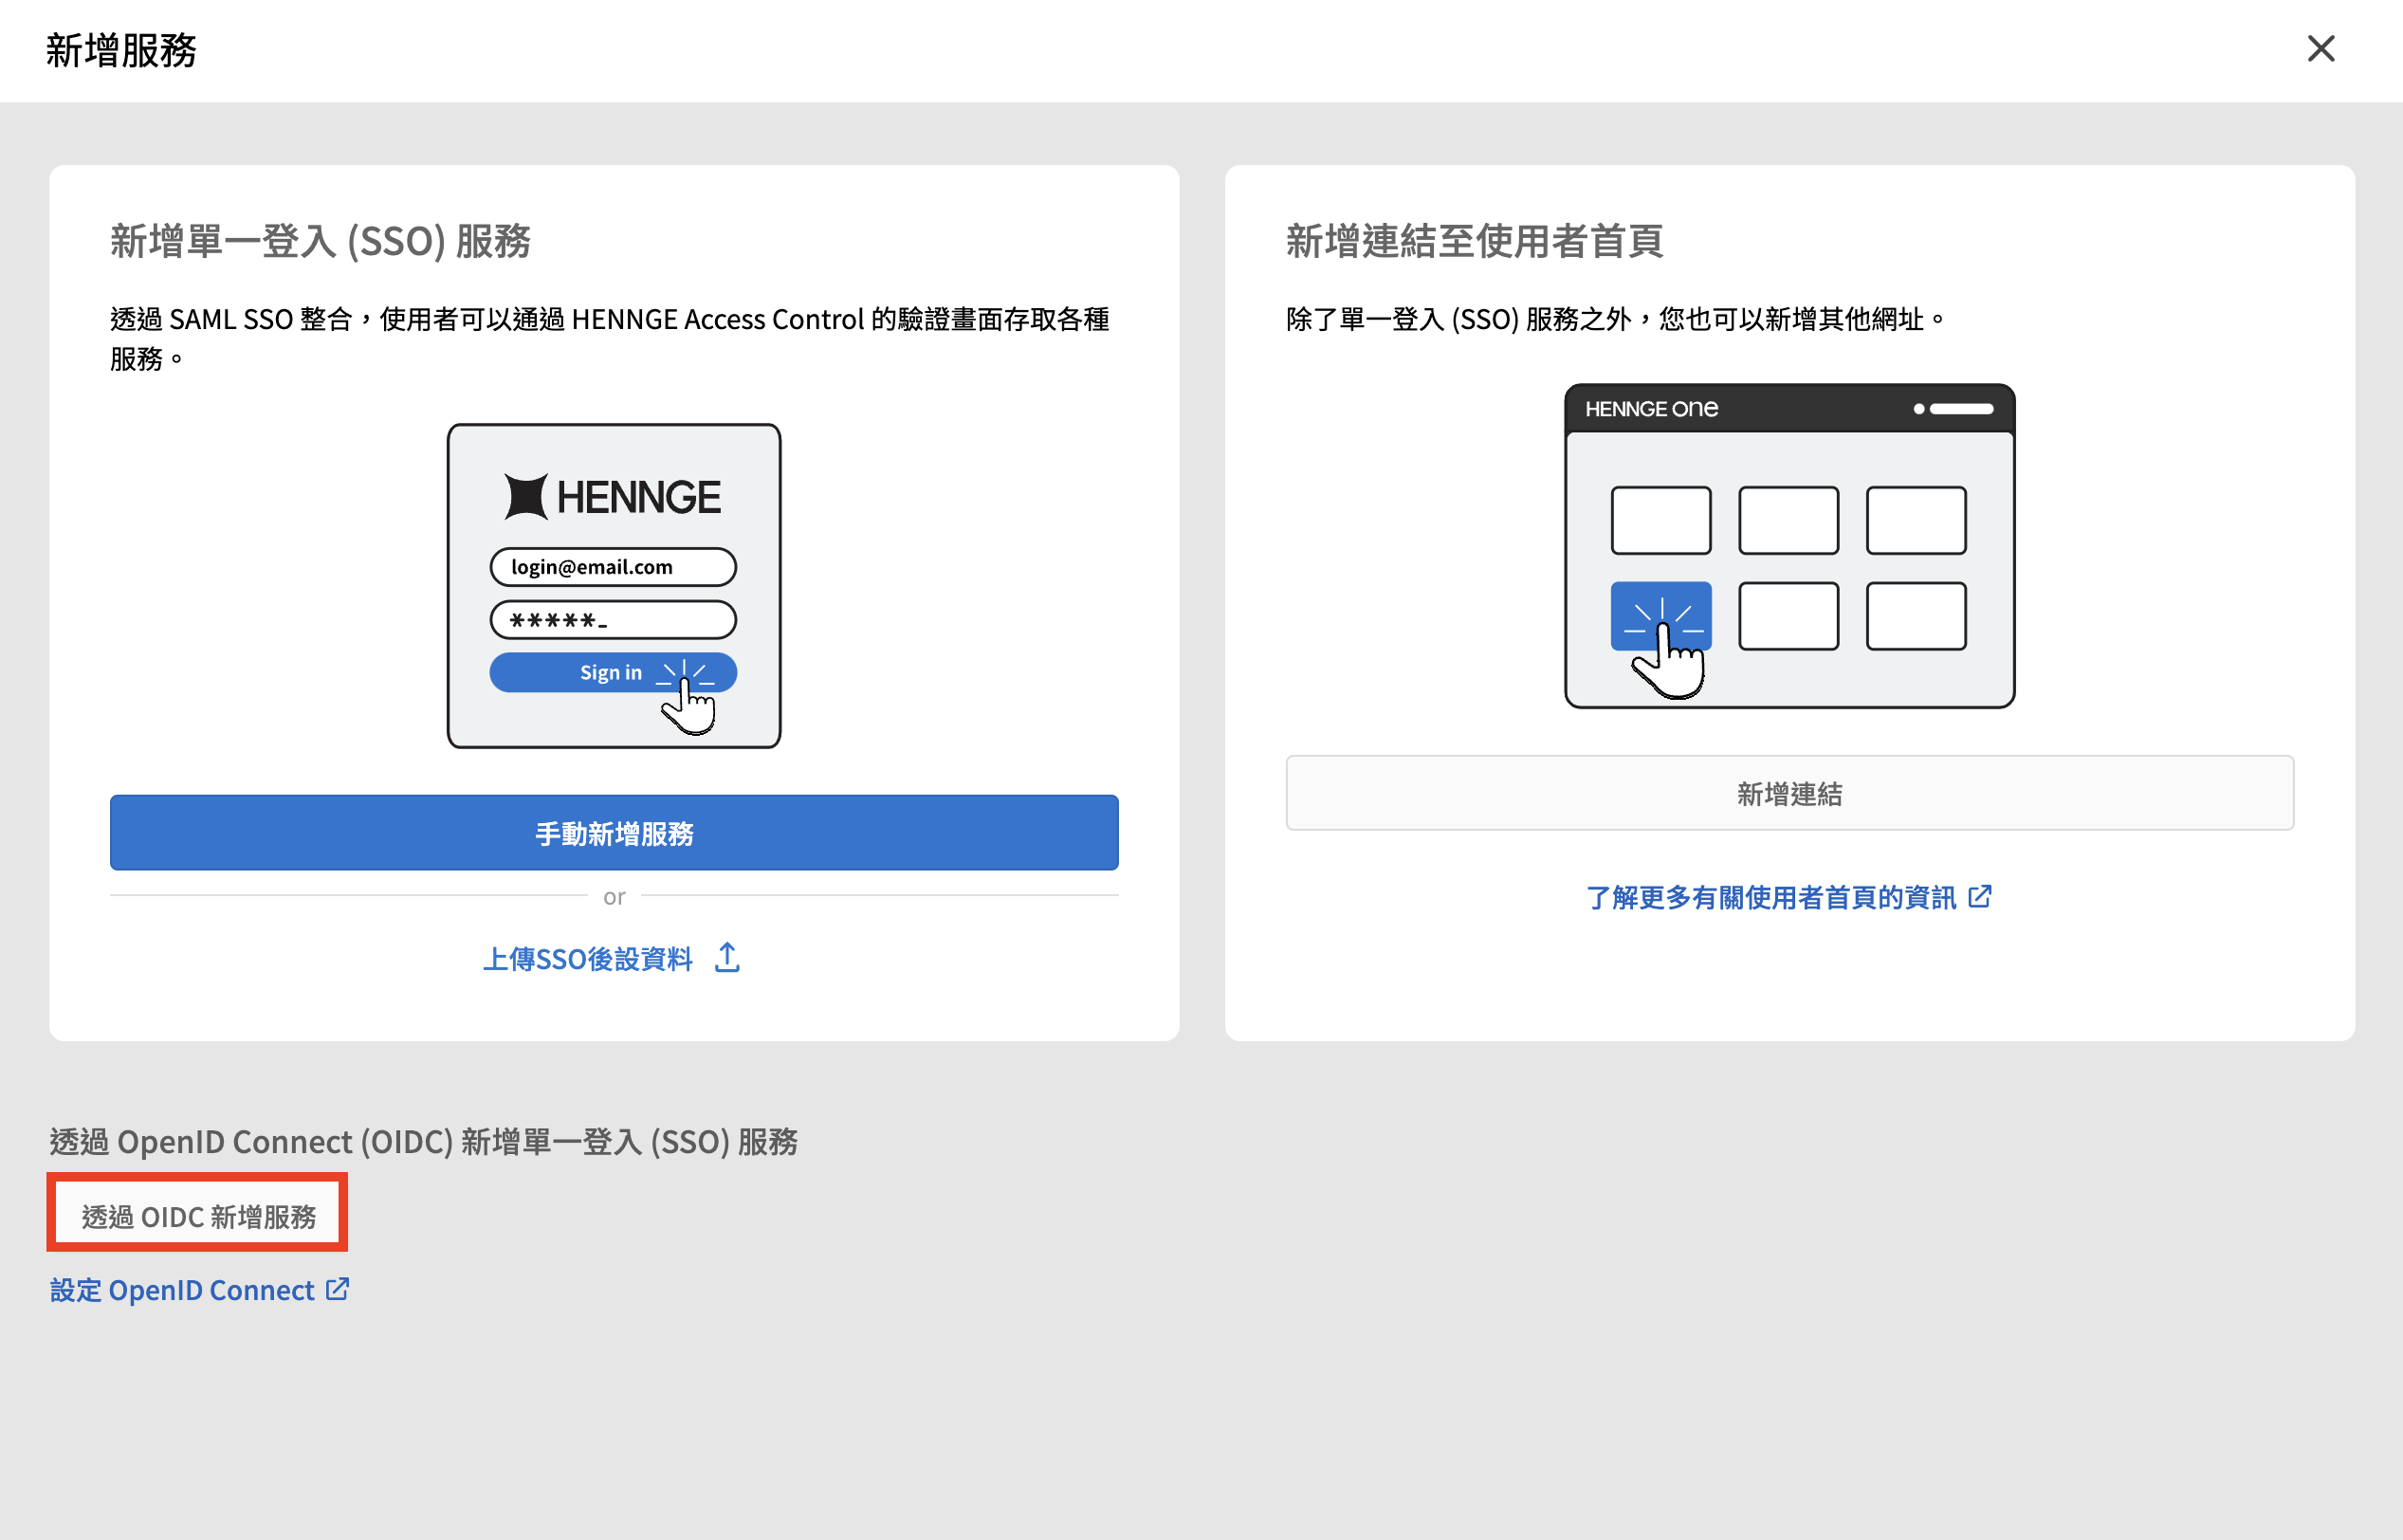Open 了解更多有關使用者首頁的資訊 link
Image resolution: width=2403 pixels, height=1540 pixels.
click(1771, 897)
